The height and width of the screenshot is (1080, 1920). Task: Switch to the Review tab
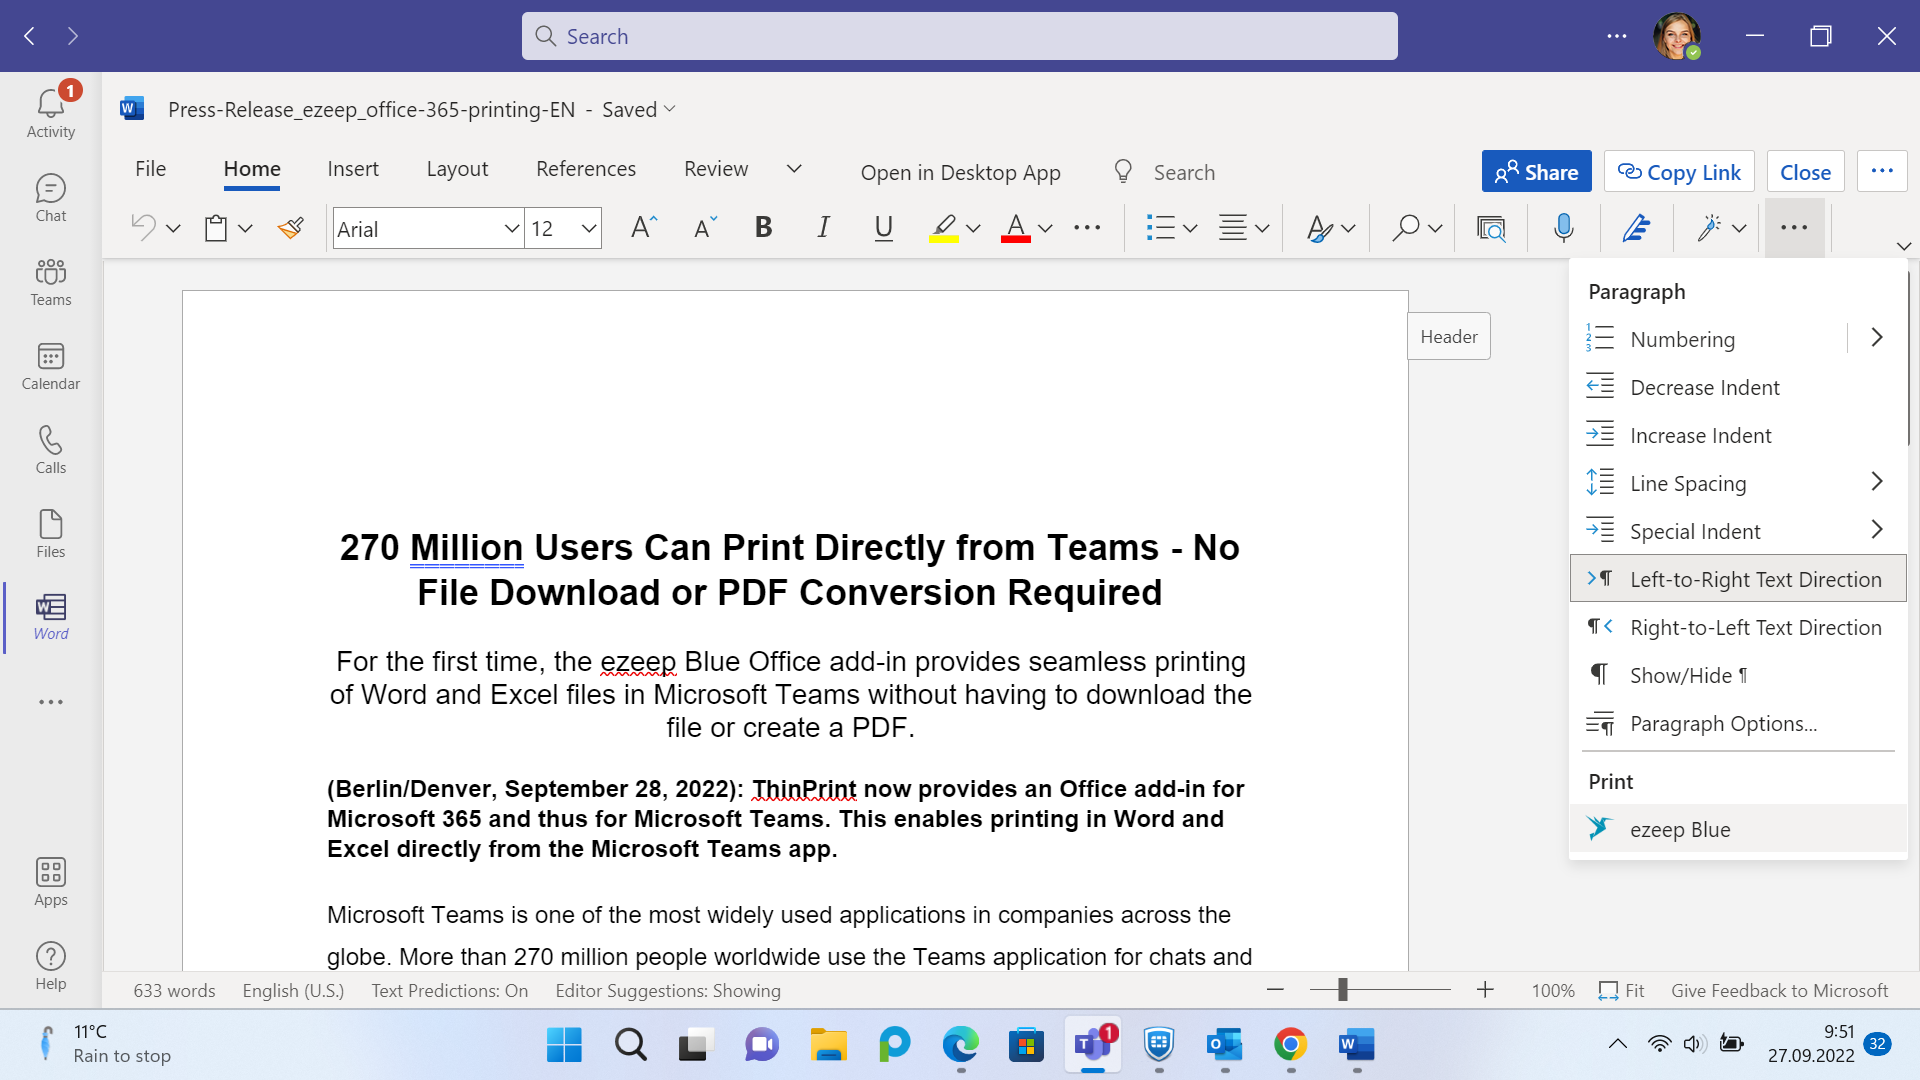click(x=716, y=169)
